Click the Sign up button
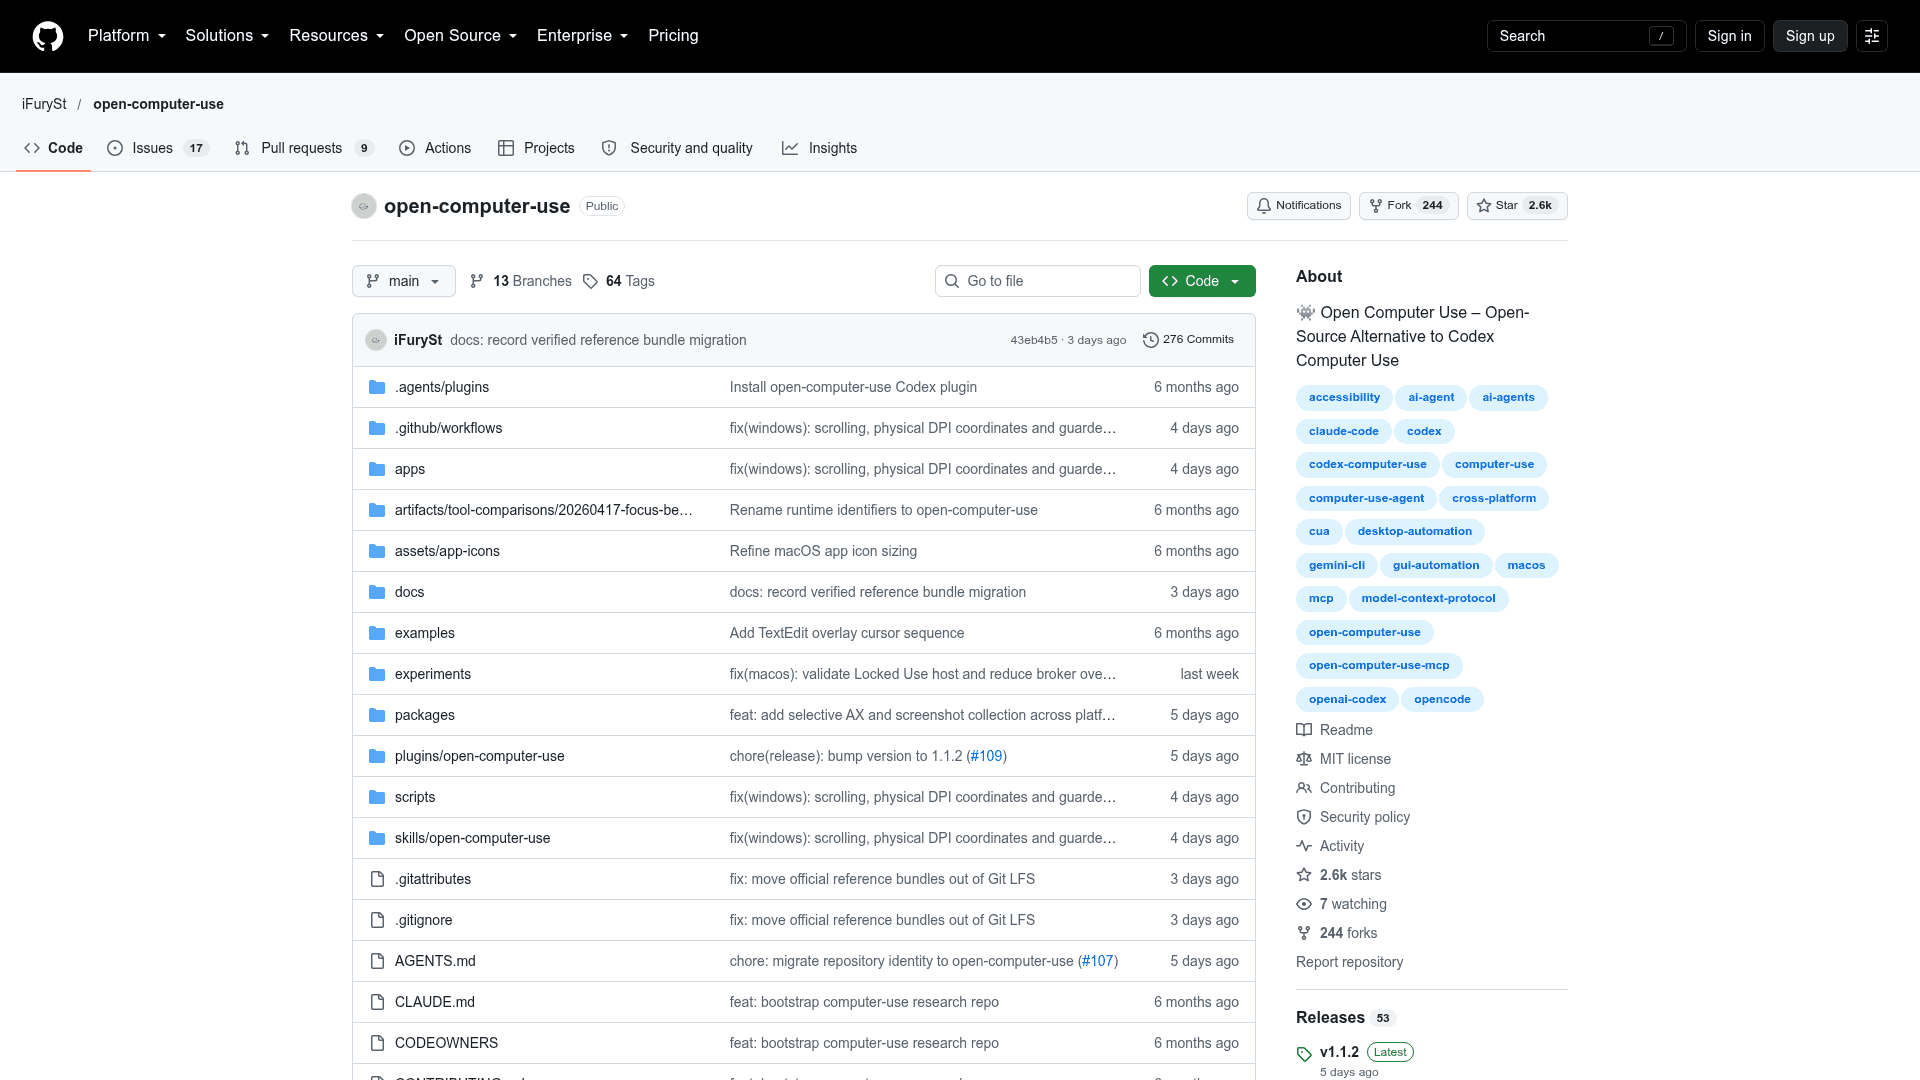The height and width of the screenshot is (1080, 1920). (x=1810, y=36)
